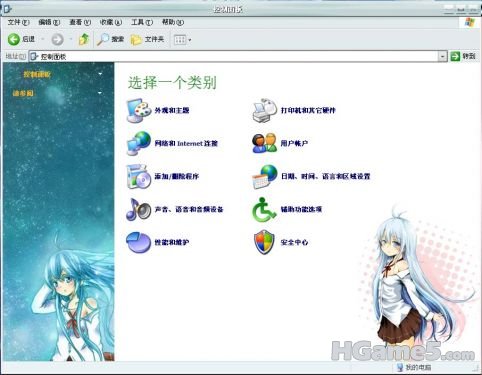Open the Security Center shield icon
The image size is (482, 375).
point(264,242)
